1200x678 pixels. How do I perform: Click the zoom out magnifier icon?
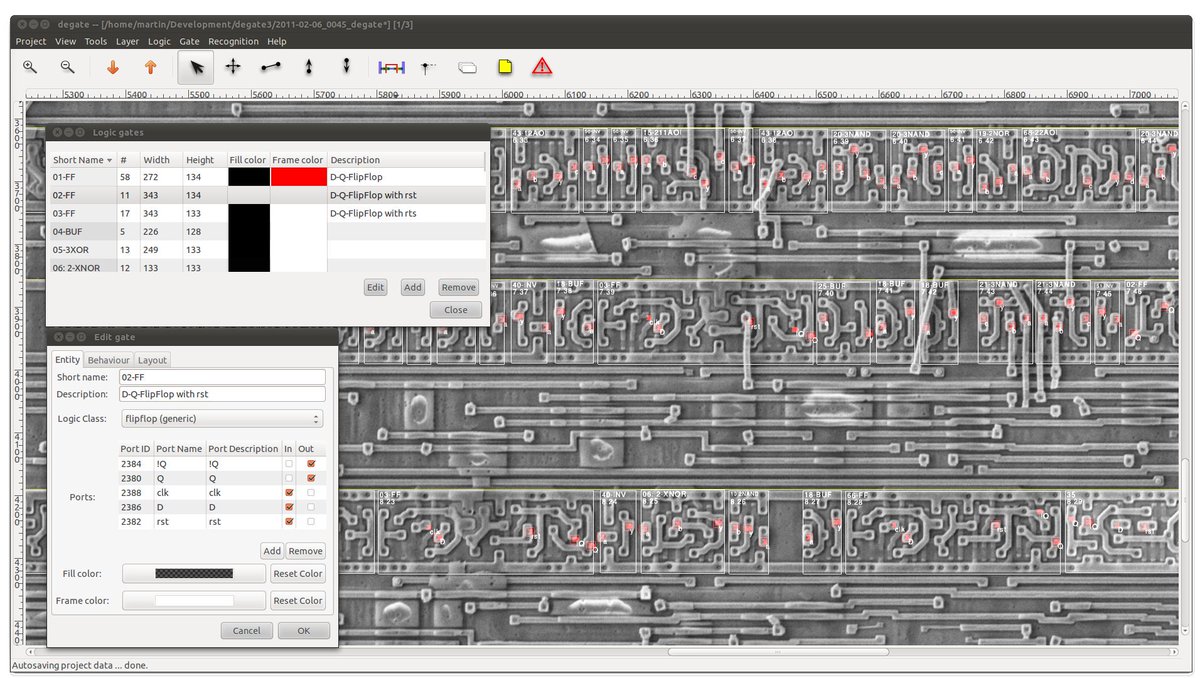click(x=67, y=67)
